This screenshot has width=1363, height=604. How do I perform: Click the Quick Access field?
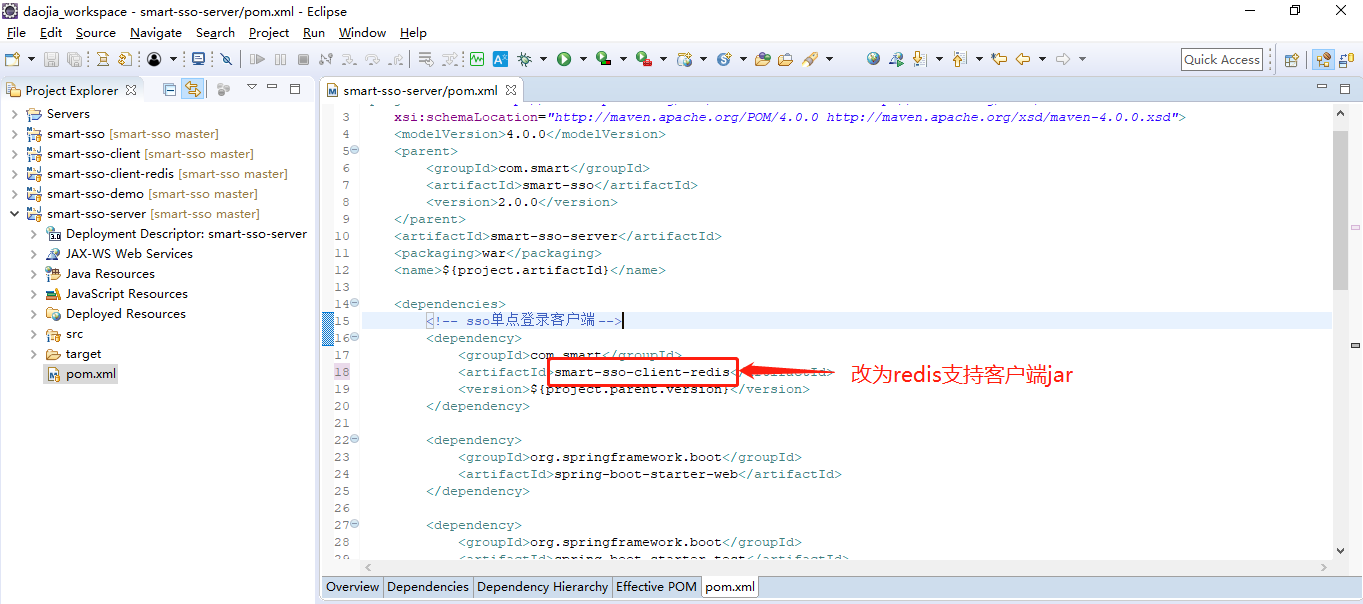coord(1221,59)
